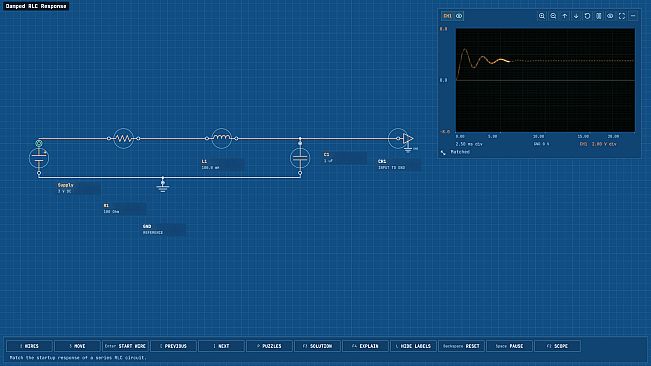Expand the scope to fullscreen
The width and height of the screenshot is (651, 366).
[622, 16]
